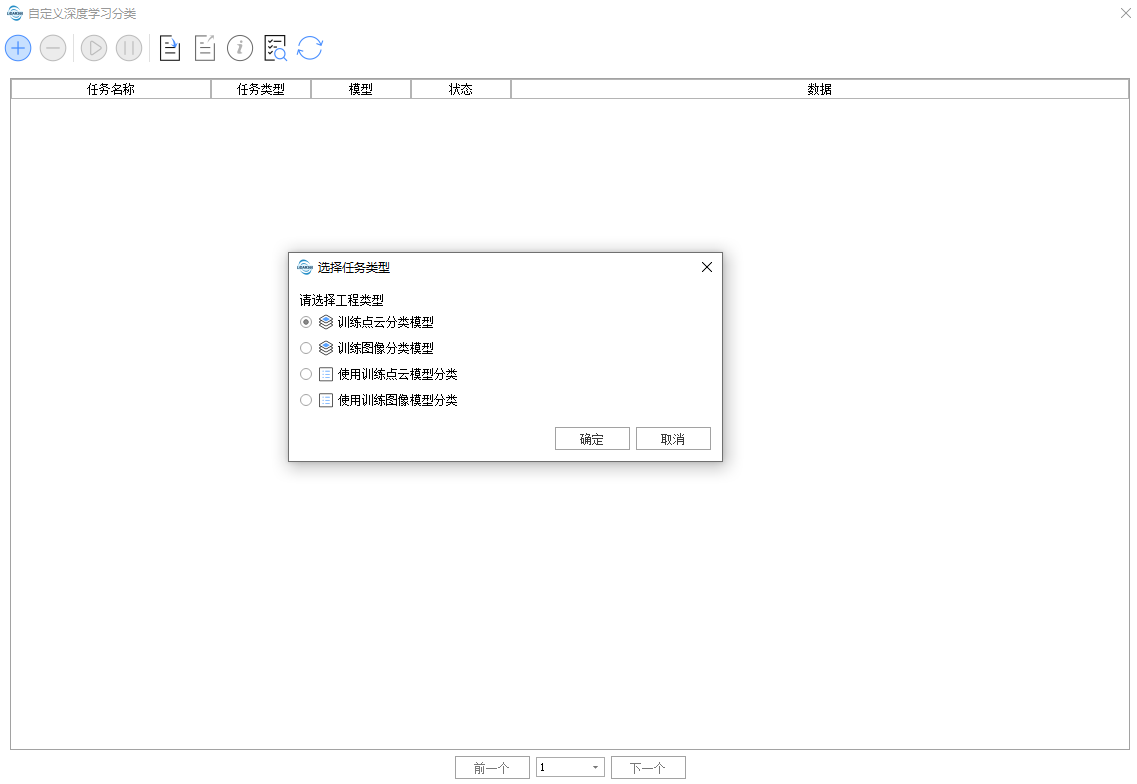The image size is (1137, 784).
Task: Click the list icon beside 使用训练点云模型分类
Action: pyautogui.click(x=326, y=374)
